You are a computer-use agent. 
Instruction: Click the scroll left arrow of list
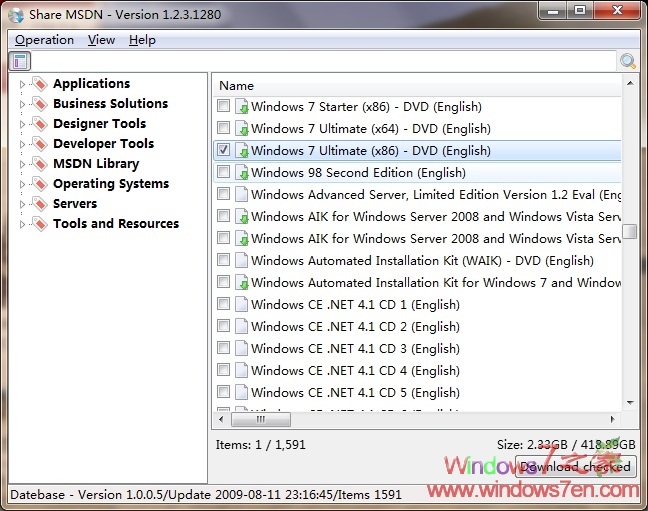point(221,420)
